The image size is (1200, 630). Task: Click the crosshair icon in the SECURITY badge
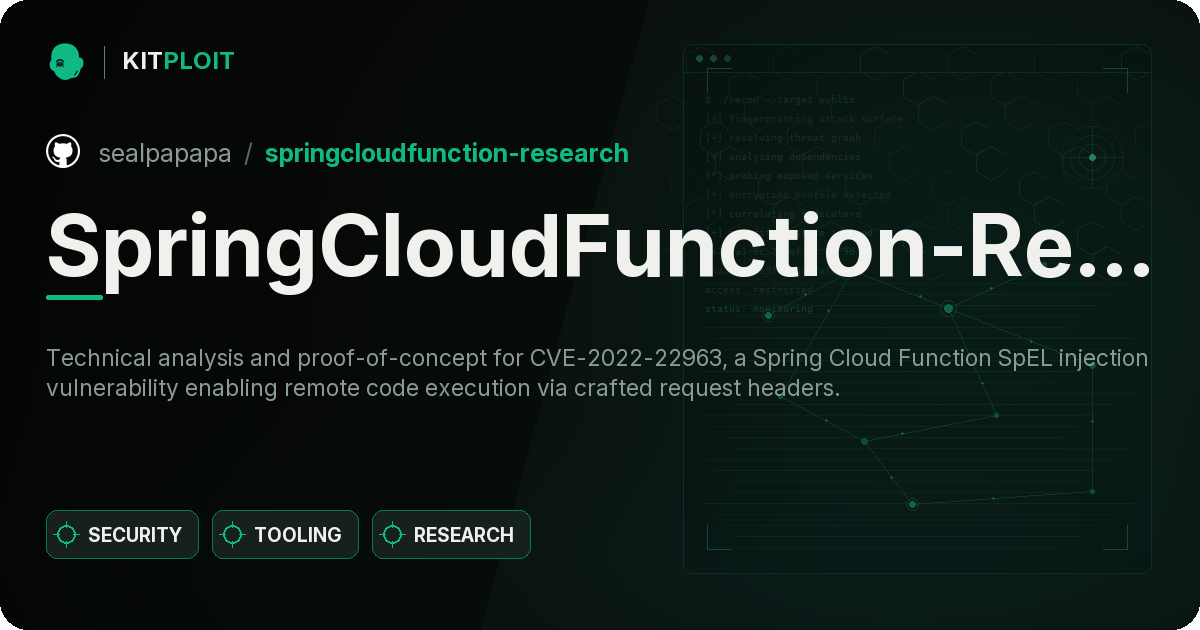[x=67, y=535]
